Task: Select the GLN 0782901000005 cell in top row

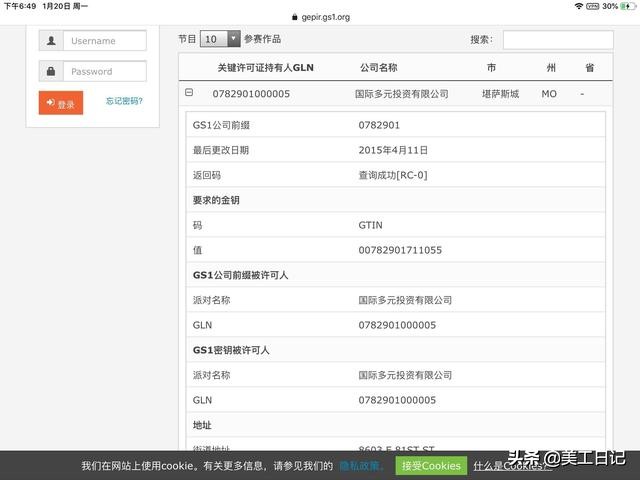Action: [251, 94]
